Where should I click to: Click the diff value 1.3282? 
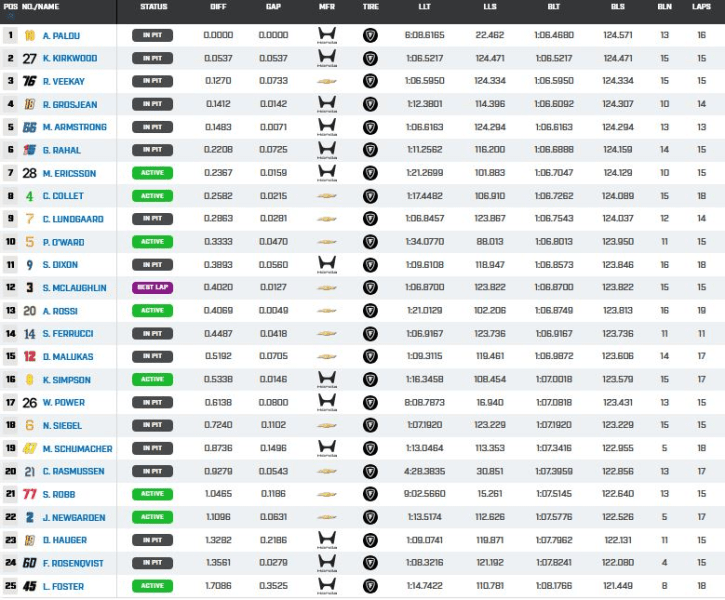click(218, 539)
